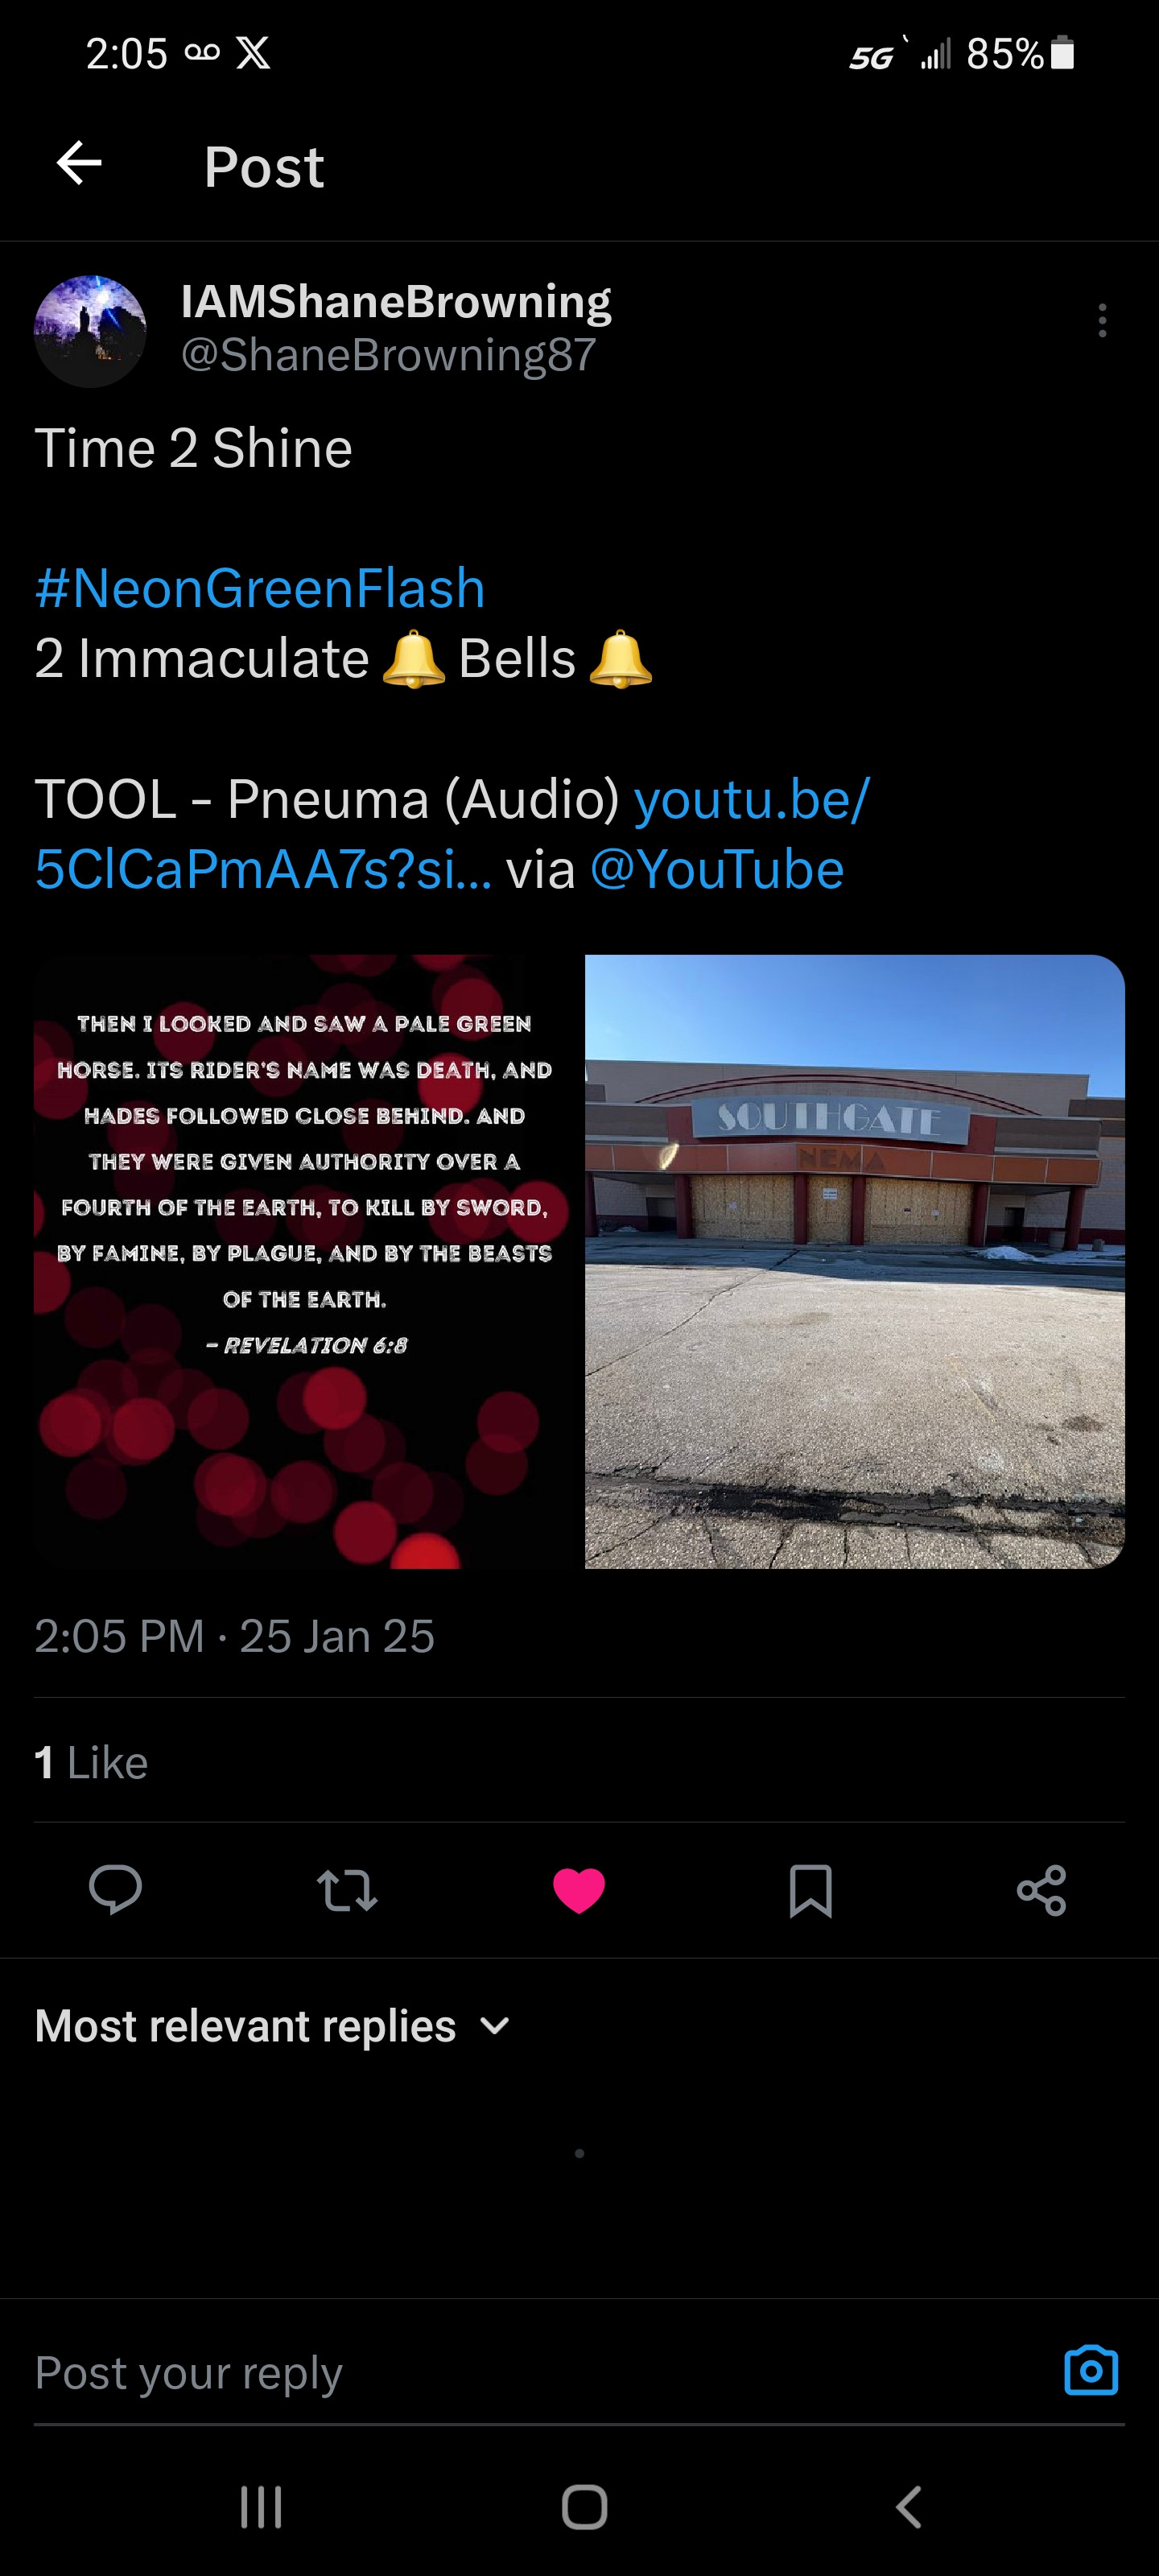View the Southgate building photo
The height and width of the screenshot is (2576, 1159).
pyautogui.click(x=855, y=1261)
